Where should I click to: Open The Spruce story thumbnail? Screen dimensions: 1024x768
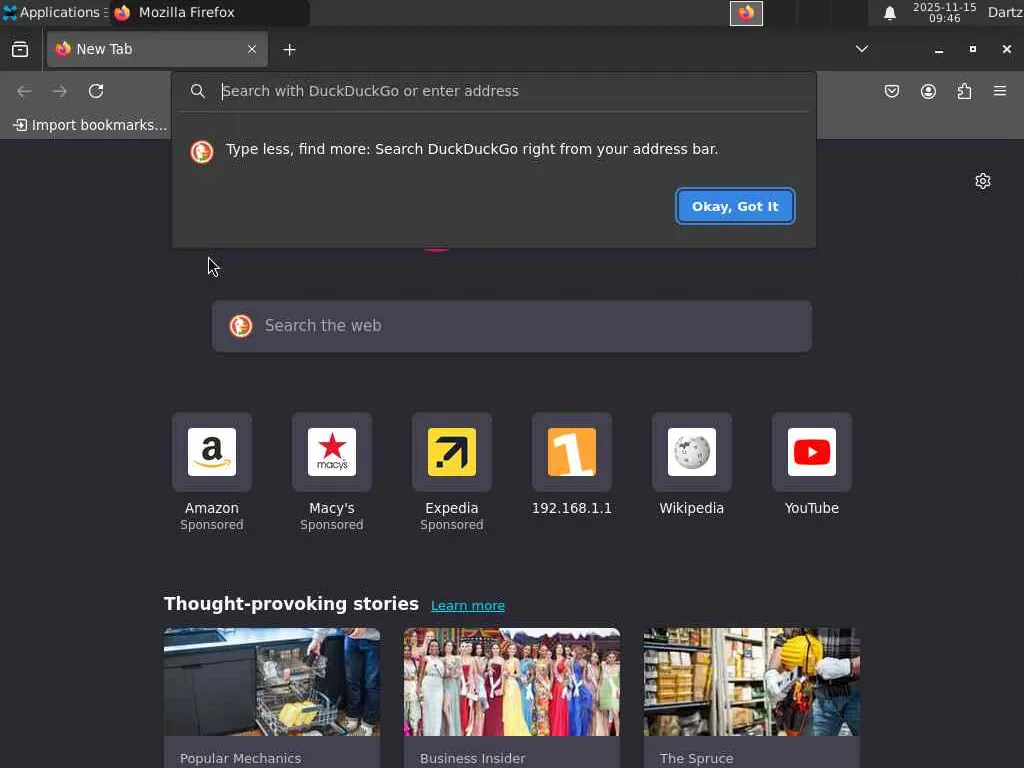[x=752, y=682]
